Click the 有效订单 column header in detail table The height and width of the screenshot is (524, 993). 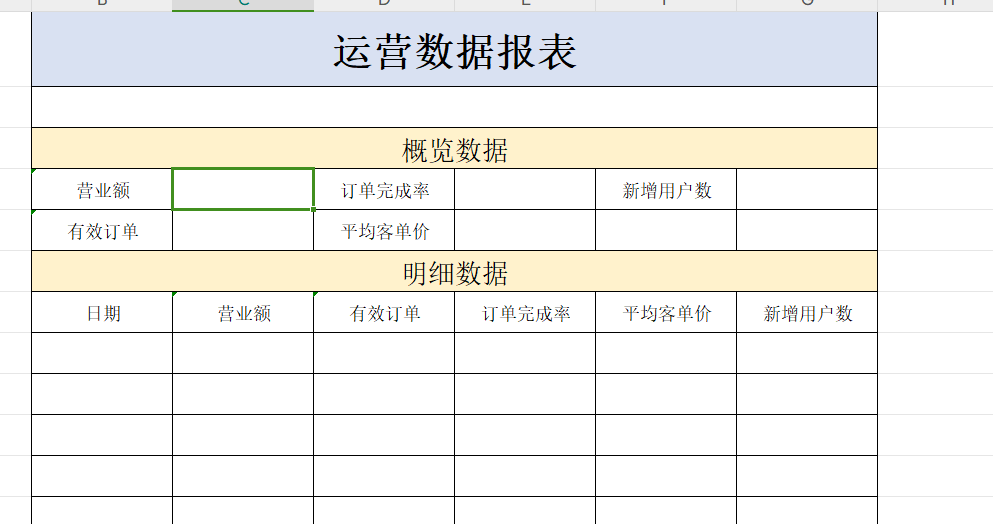click(385, 313)
